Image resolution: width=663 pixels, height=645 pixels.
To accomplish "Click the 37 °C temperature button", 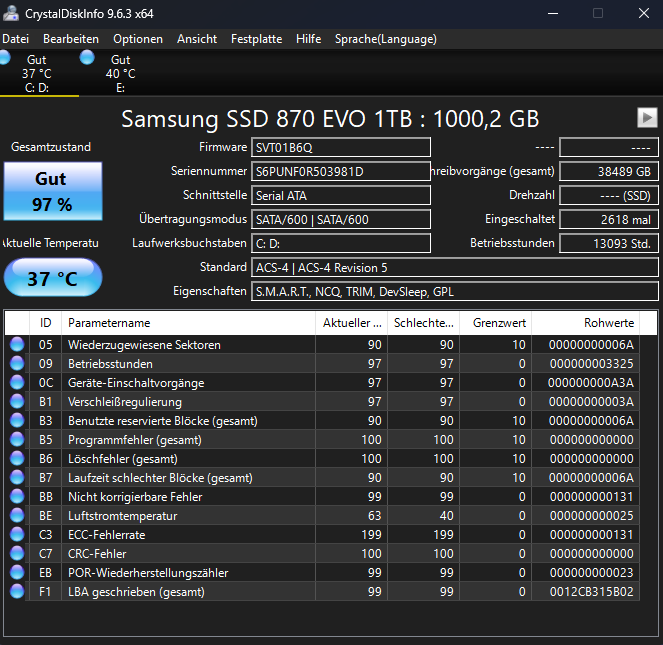I will point(53,277).
